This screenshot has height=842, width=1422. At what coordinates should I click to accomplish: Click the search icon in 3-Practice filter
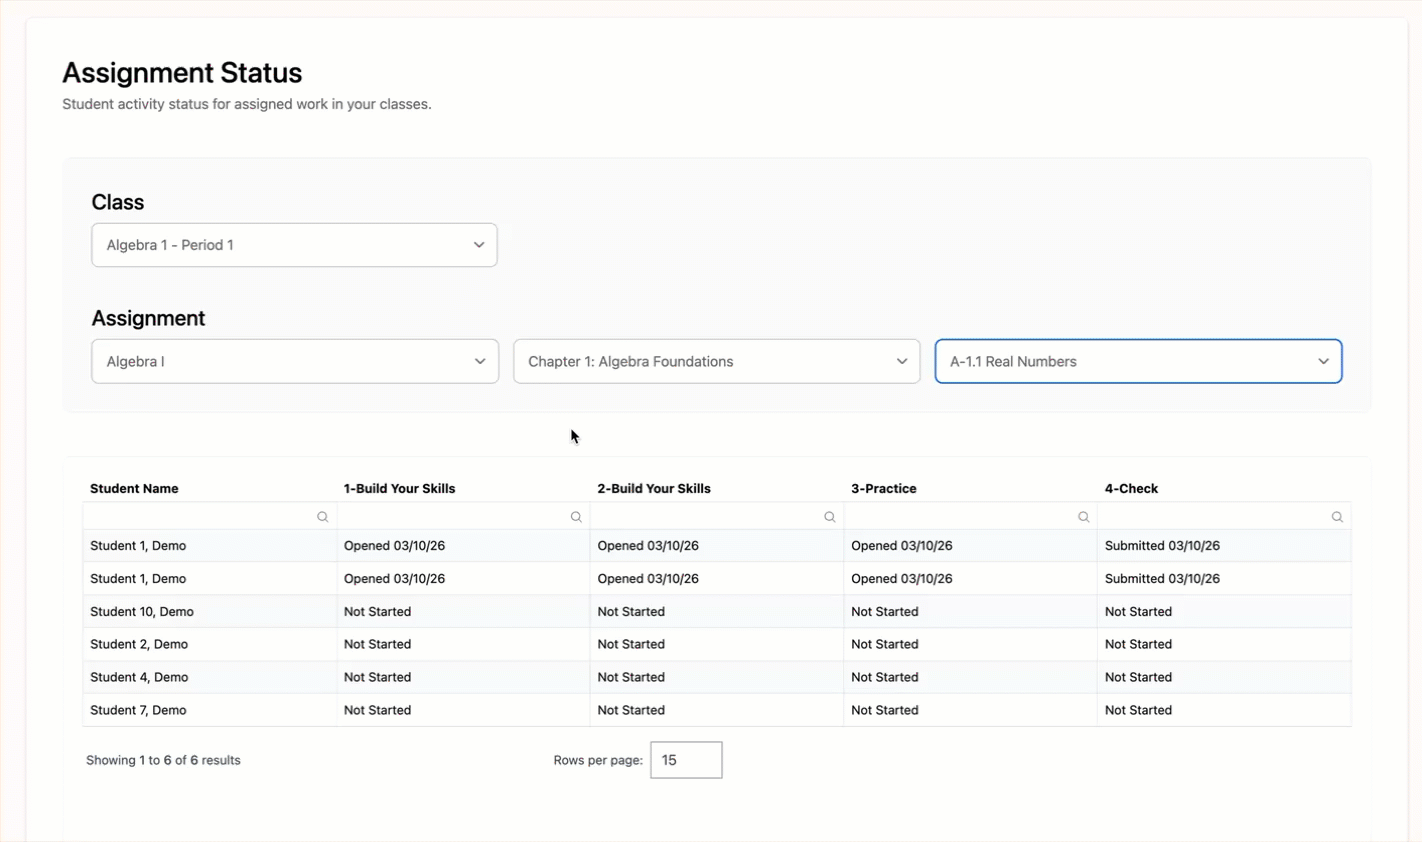click(1084, 517)
